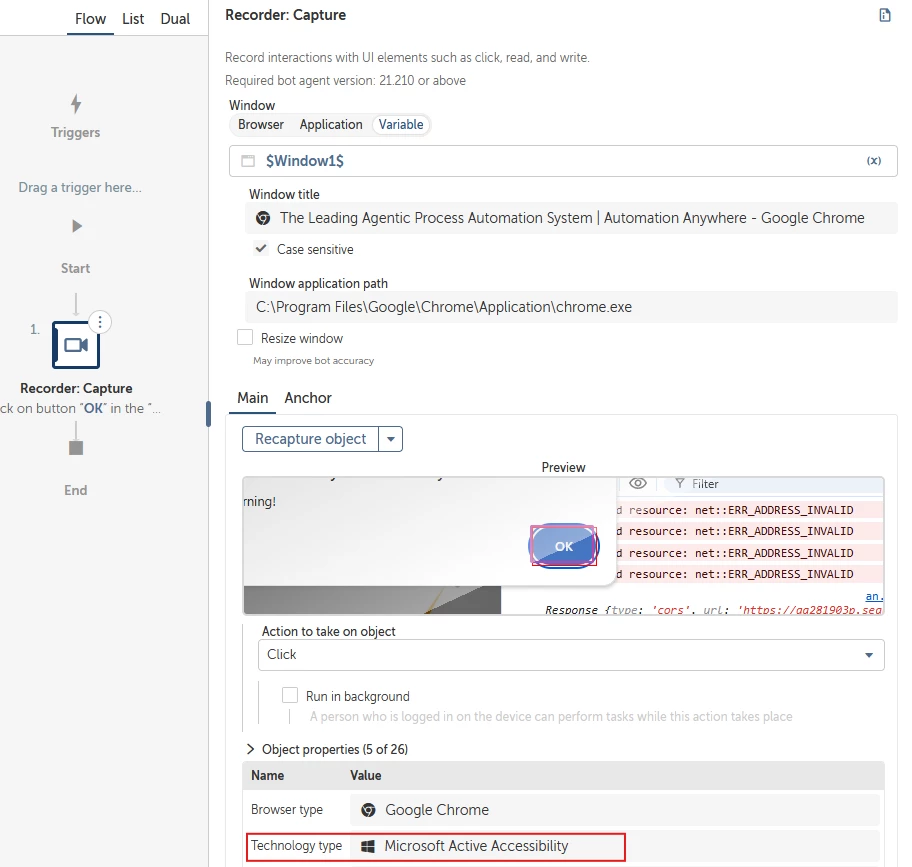The image size is (912, 867).
Task: Click the panel divider collapse handle
Action: click(208, 414)
